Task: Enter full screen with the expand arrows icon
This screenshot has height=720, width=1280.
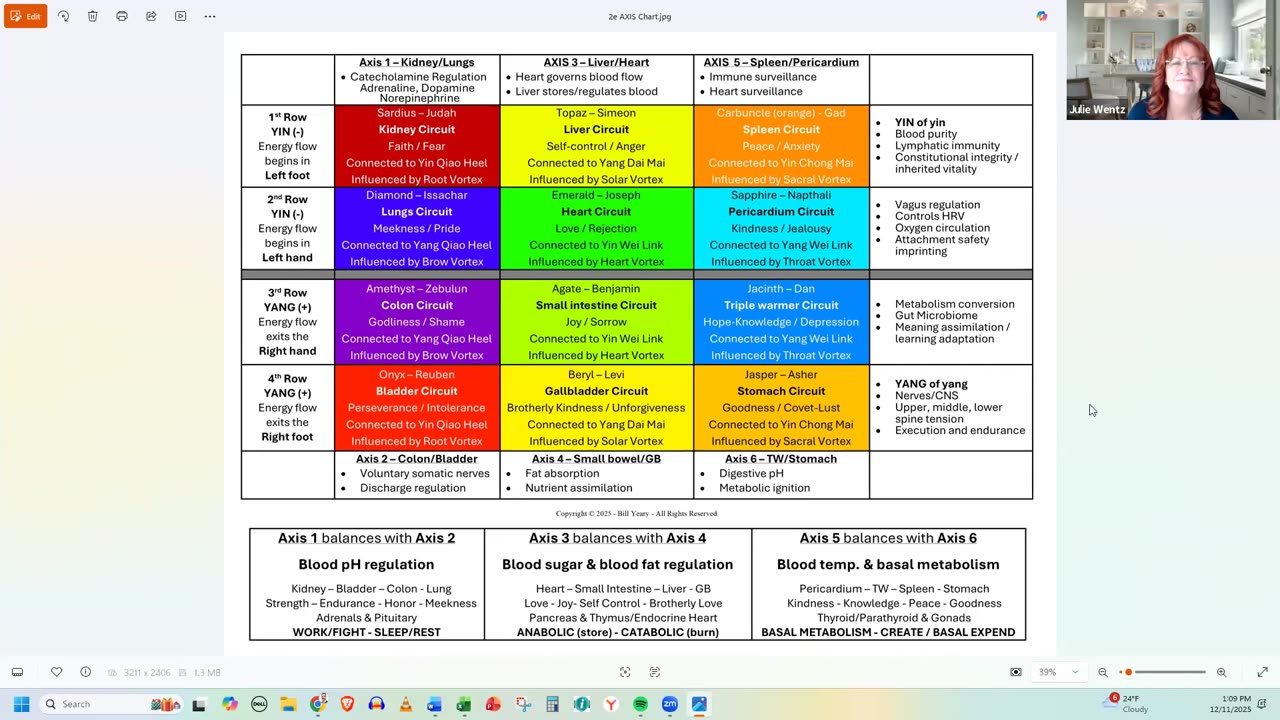Action: tap(1262, 672)
